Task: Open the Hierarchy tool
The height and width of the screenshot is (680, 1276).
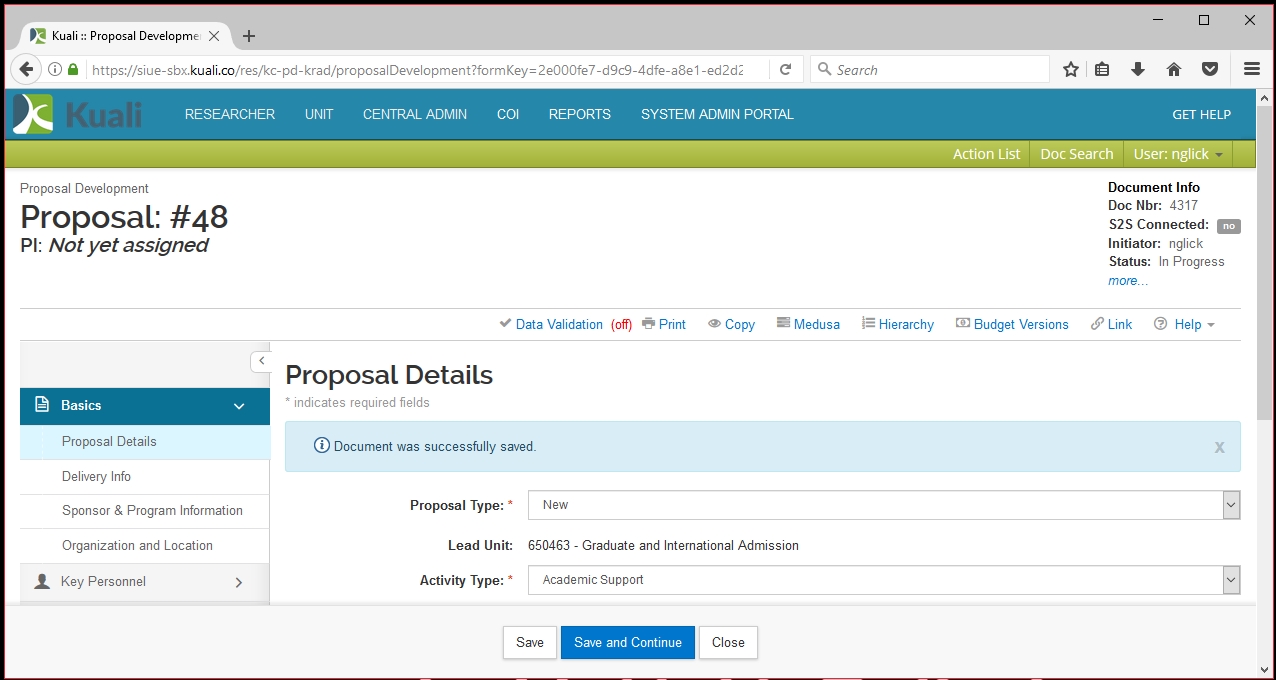Action: [x=897, y=324]
